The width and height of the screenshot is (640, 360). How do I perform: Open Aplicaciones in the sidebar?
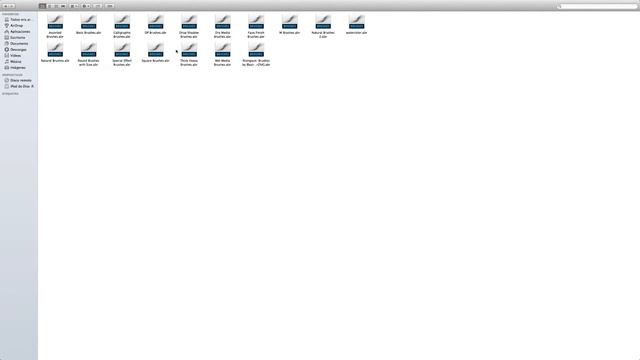[x=19, y=31]
